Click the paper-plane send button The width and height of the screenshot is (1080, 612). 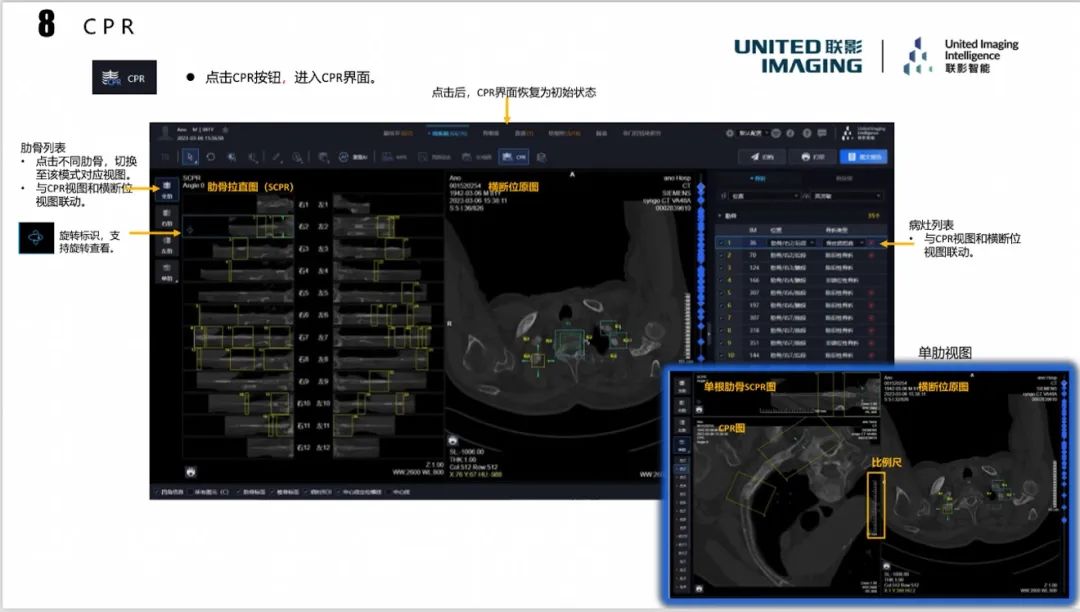point(762,157)
